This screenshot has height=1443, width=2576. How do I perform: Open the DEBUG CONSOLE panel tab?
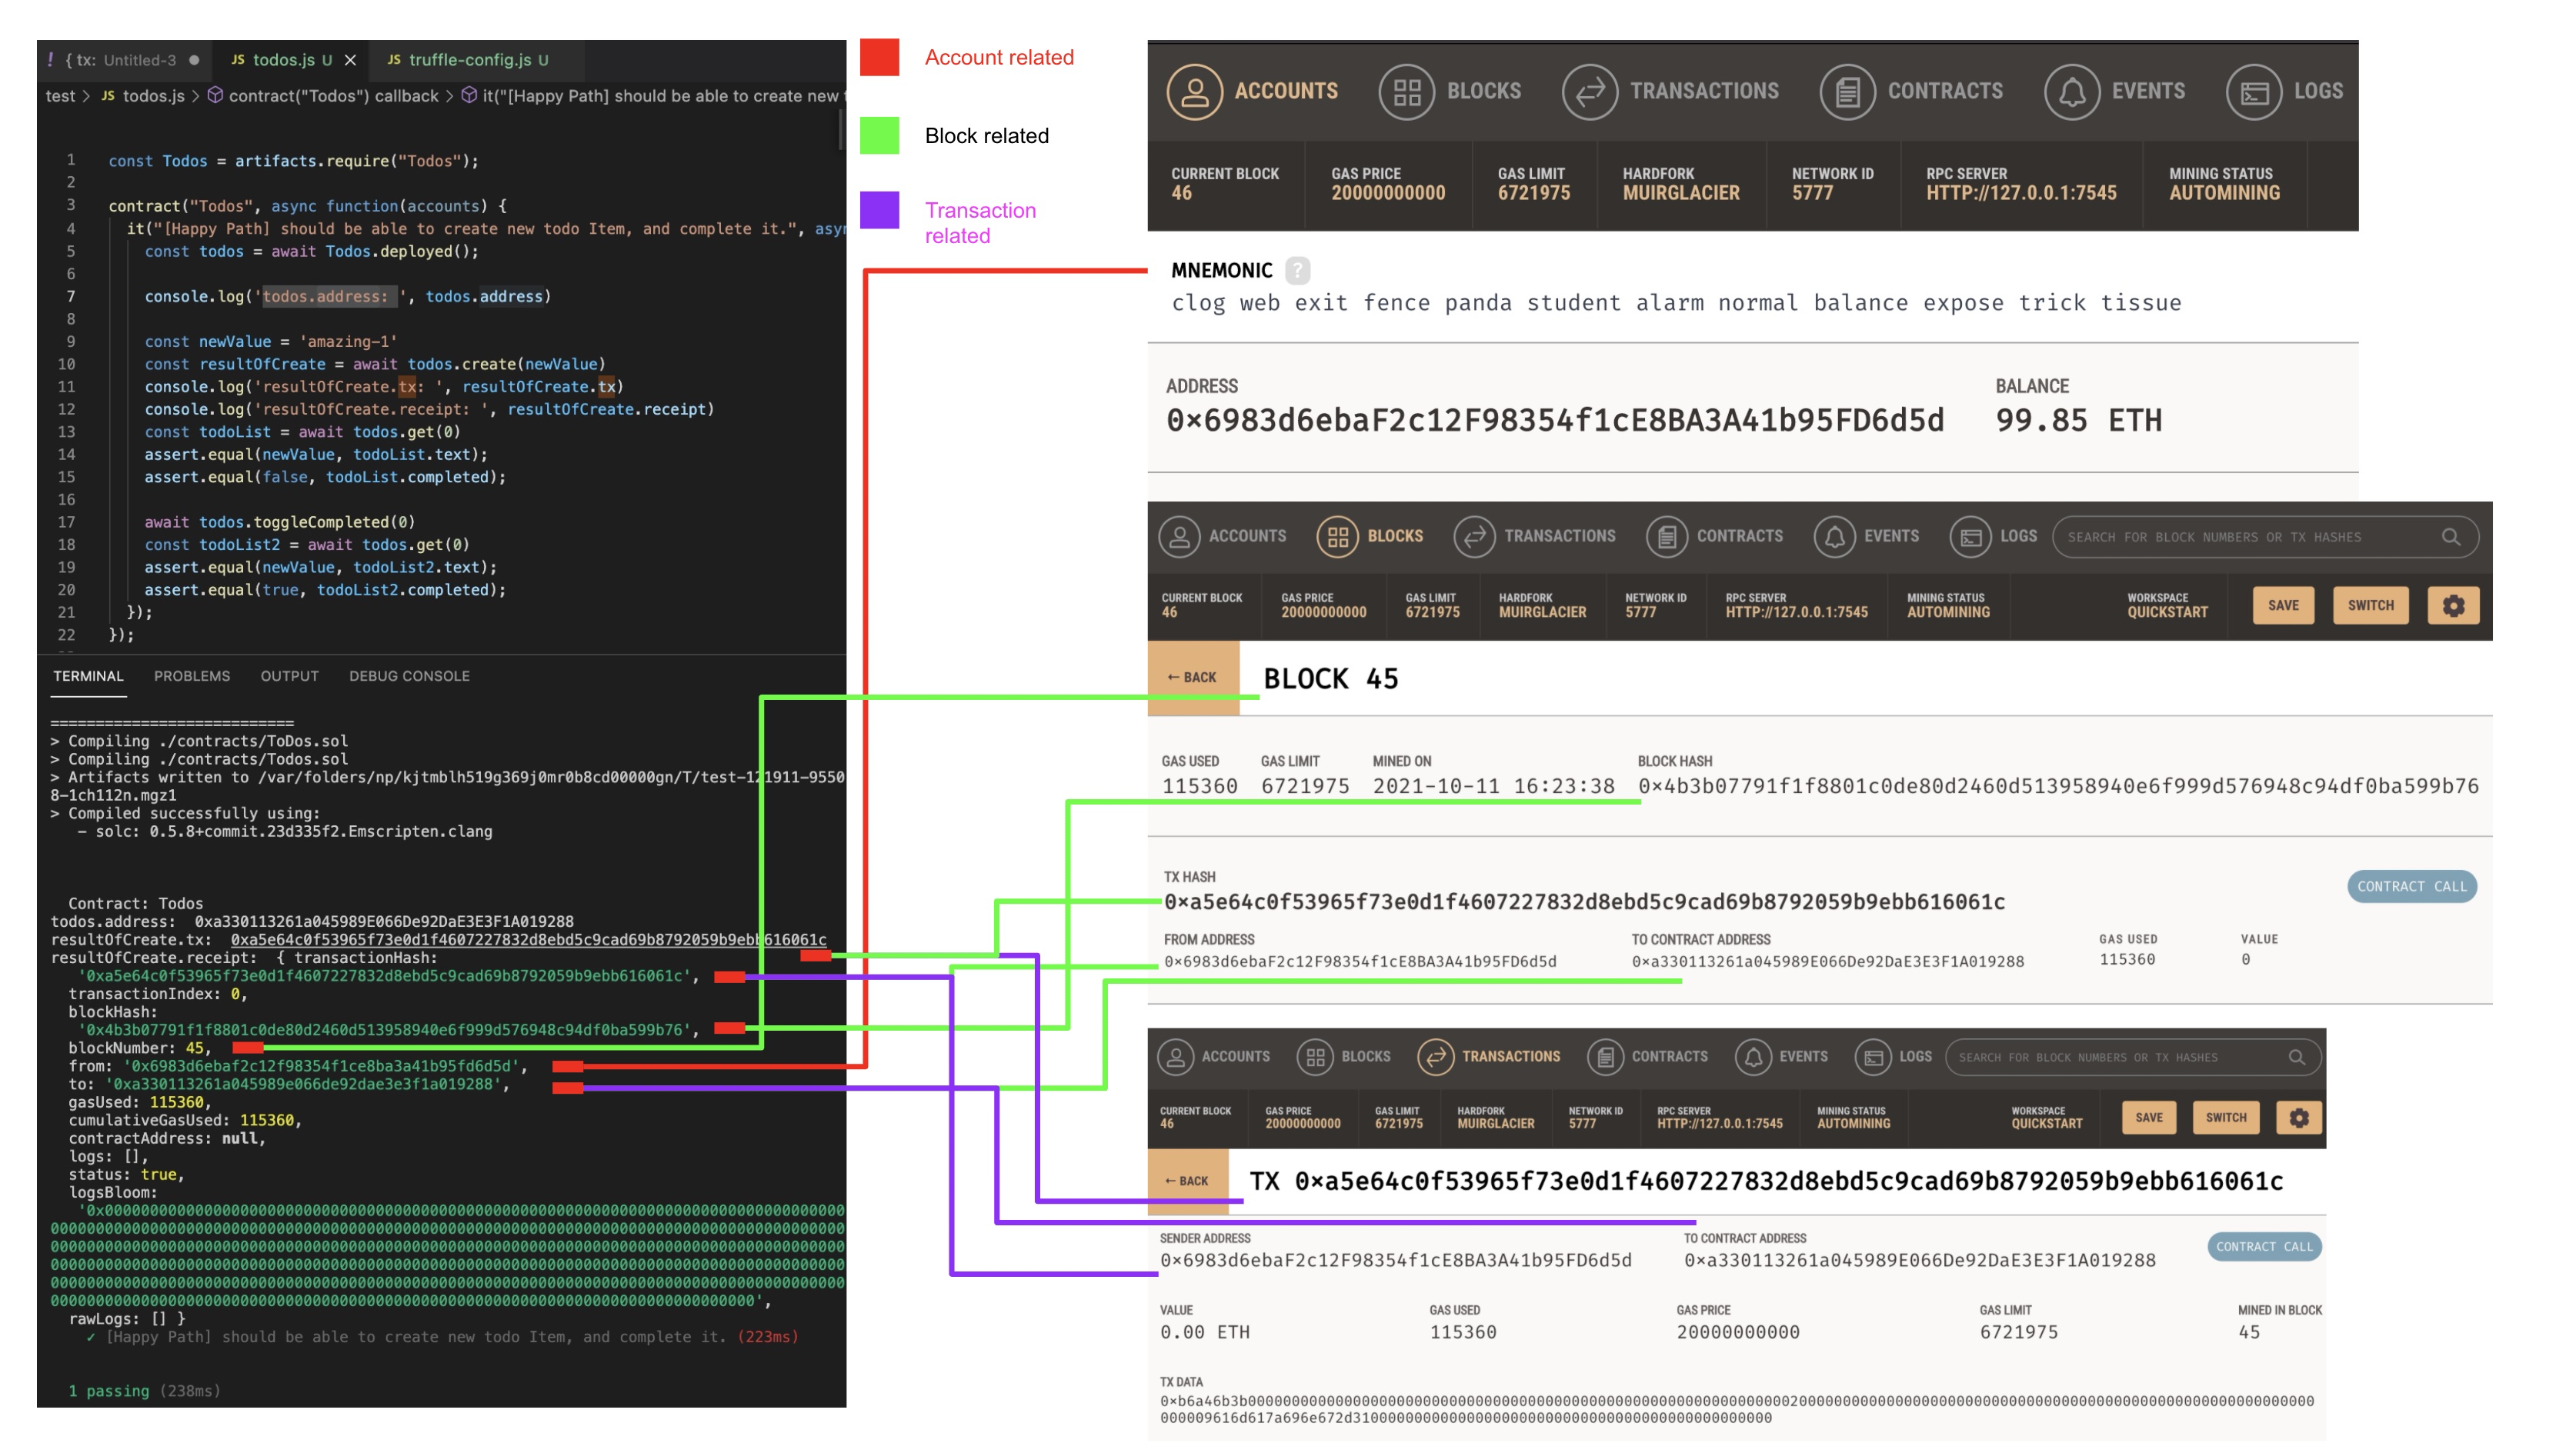click(x=409, y=676)
